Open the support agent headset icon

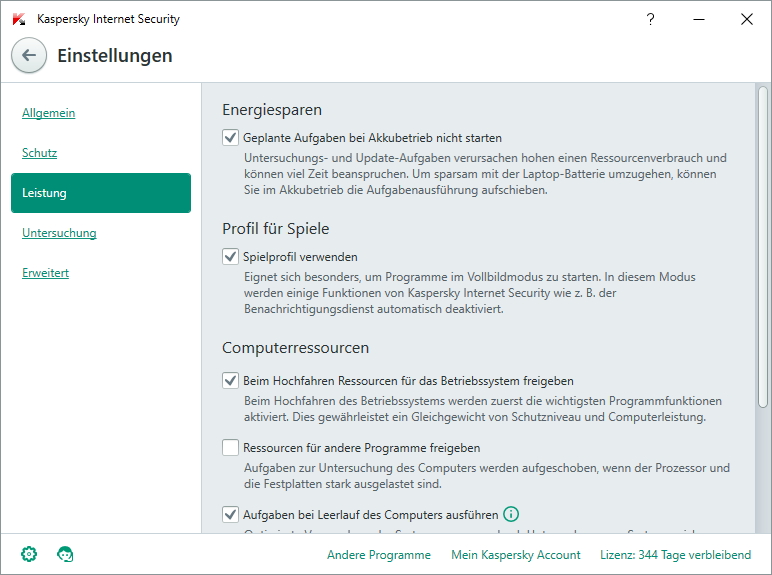pyautogui.click(x=65, y=554)
